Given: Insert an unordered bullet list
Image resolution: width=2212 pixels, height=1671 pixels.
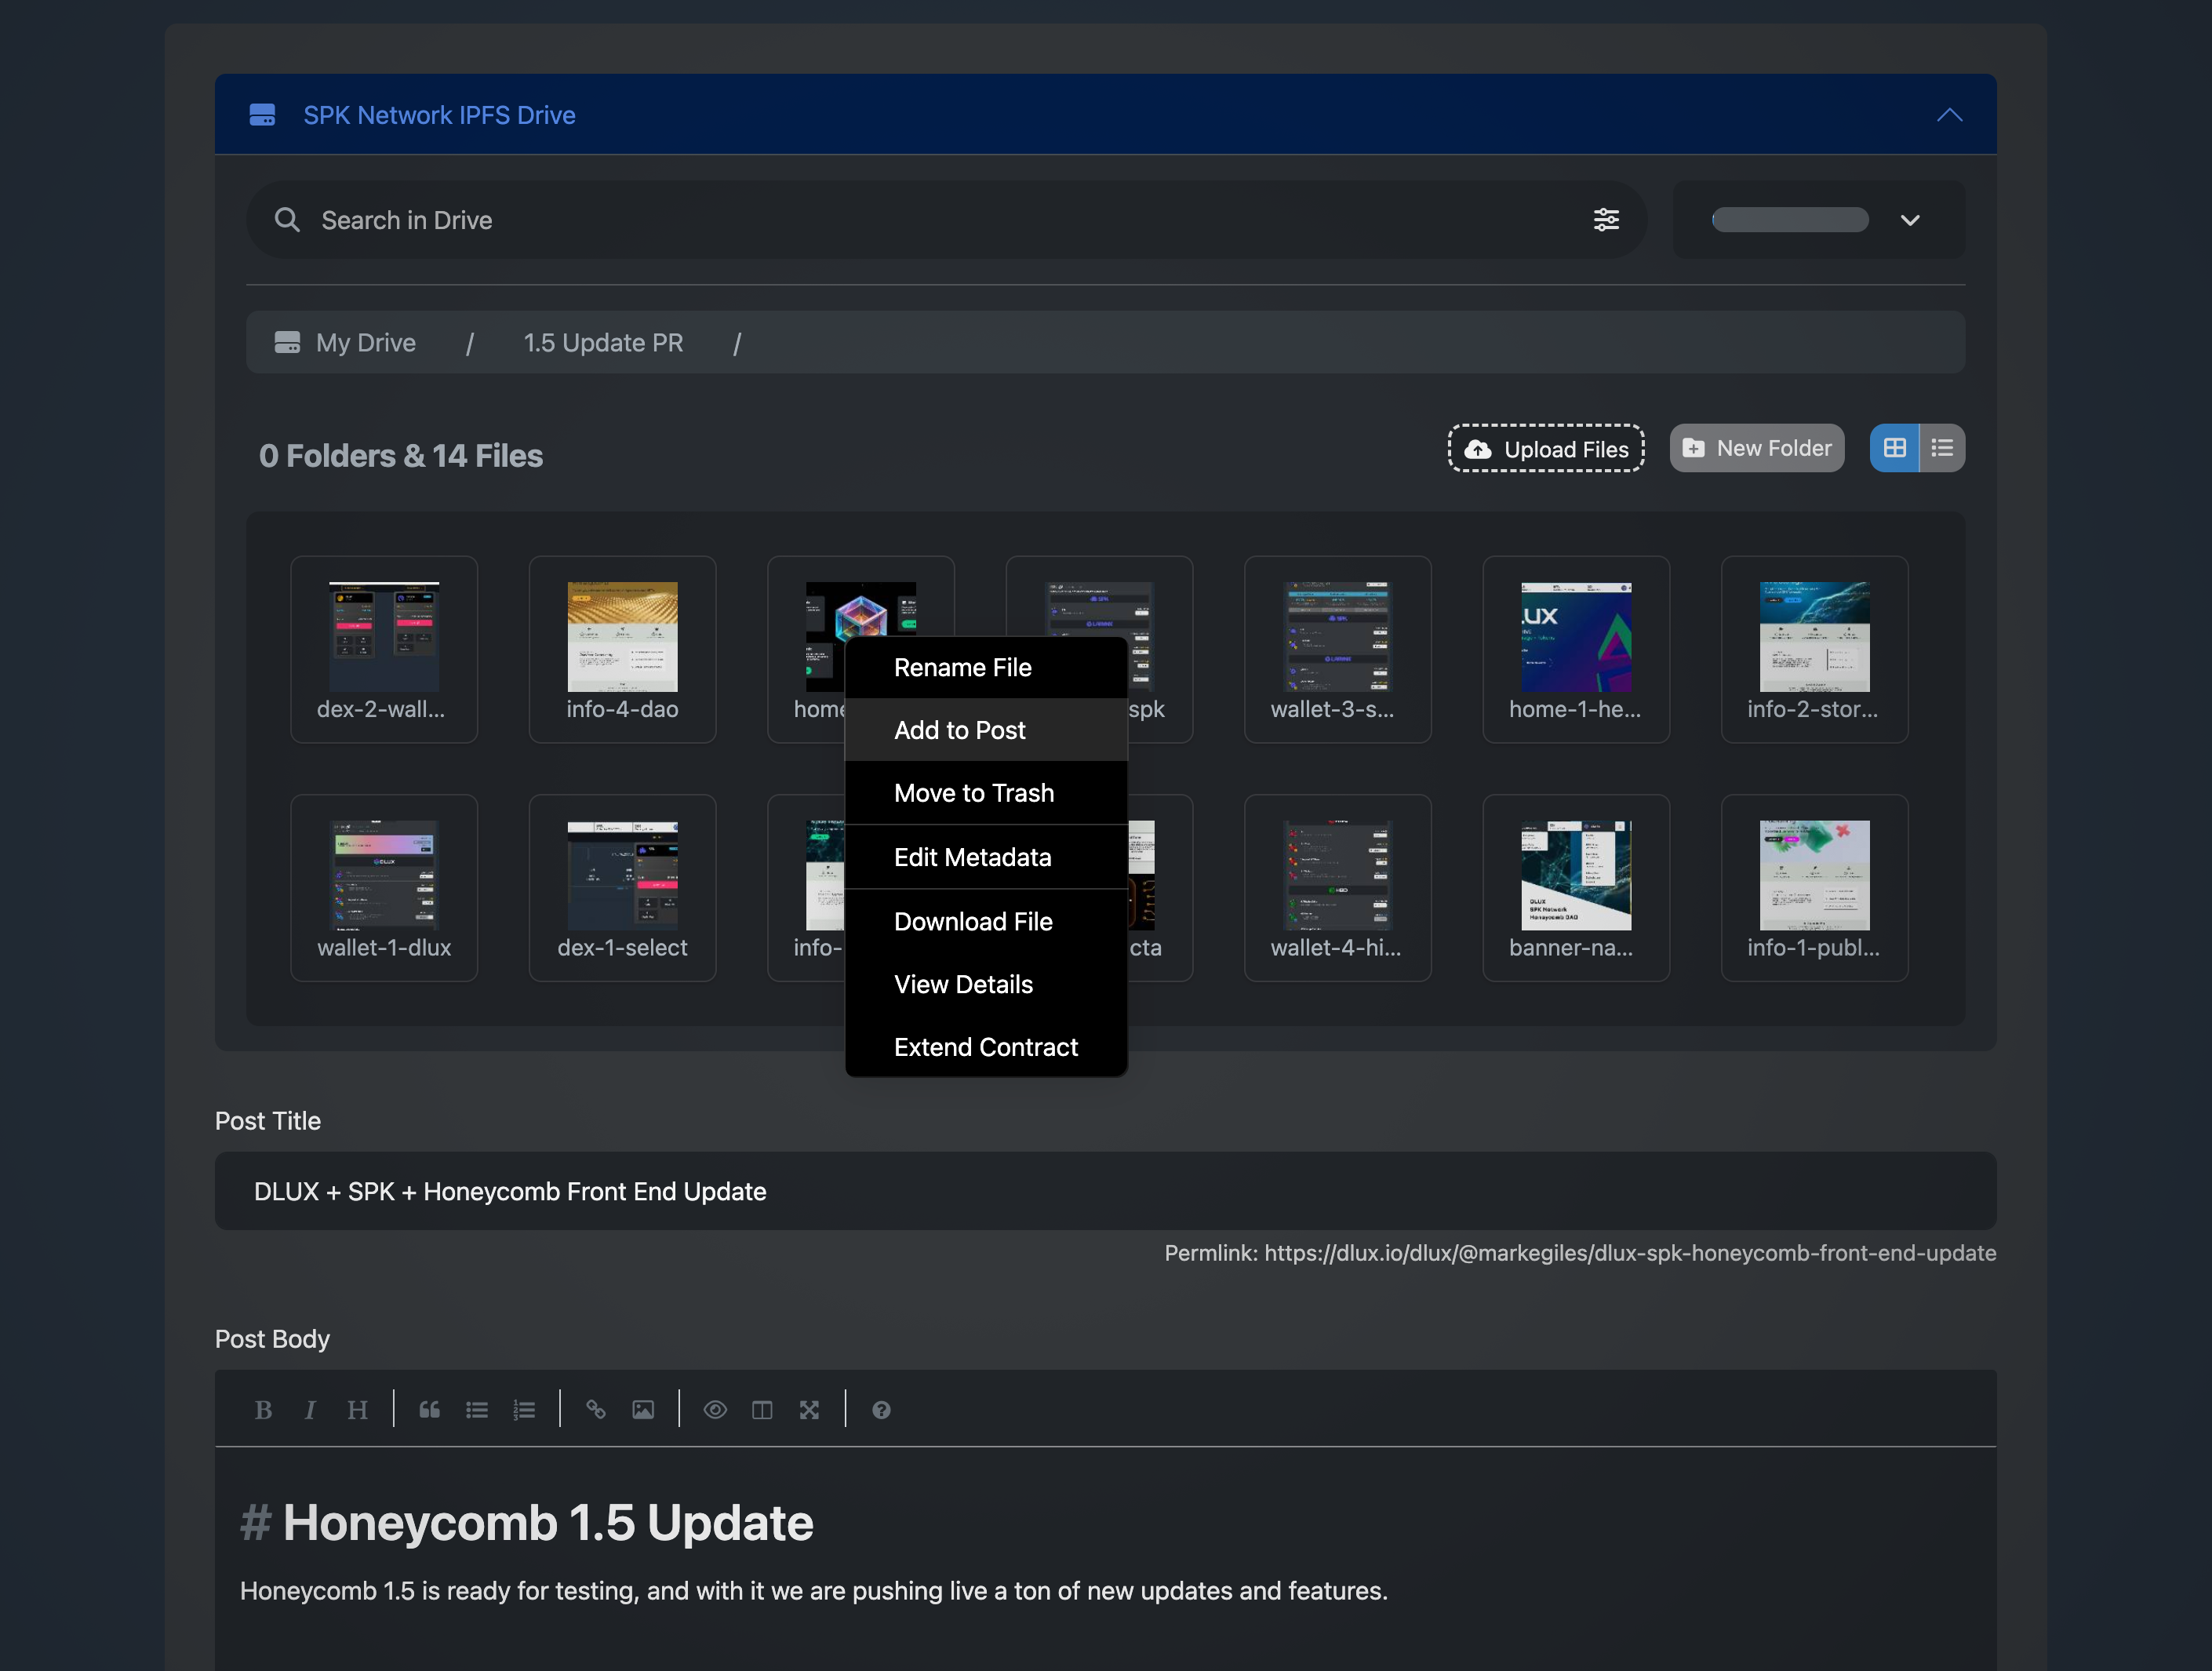Looking at the screenshot, I should (x=477, y=1411).
